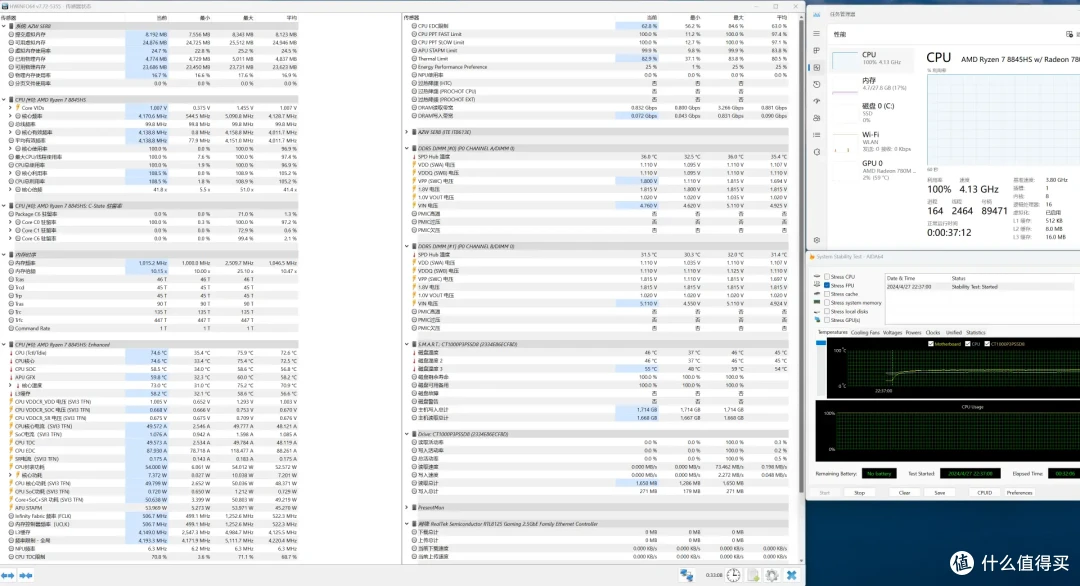The width and height of the screenshot is (1080, 586).
Task: Click AIDA64 CPUID button
Action: point(985,493)
